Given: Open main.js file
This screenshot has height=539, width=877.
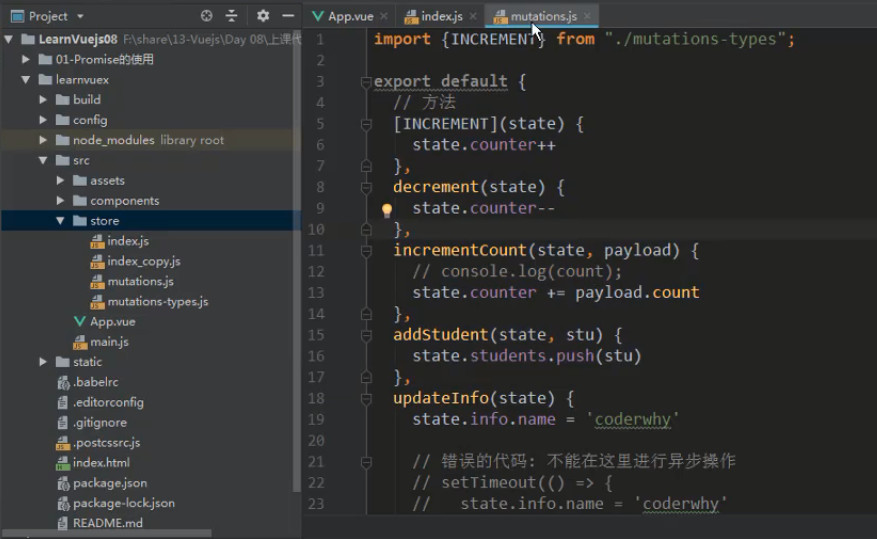Looking at the screenshot, I should click(109, 342).
